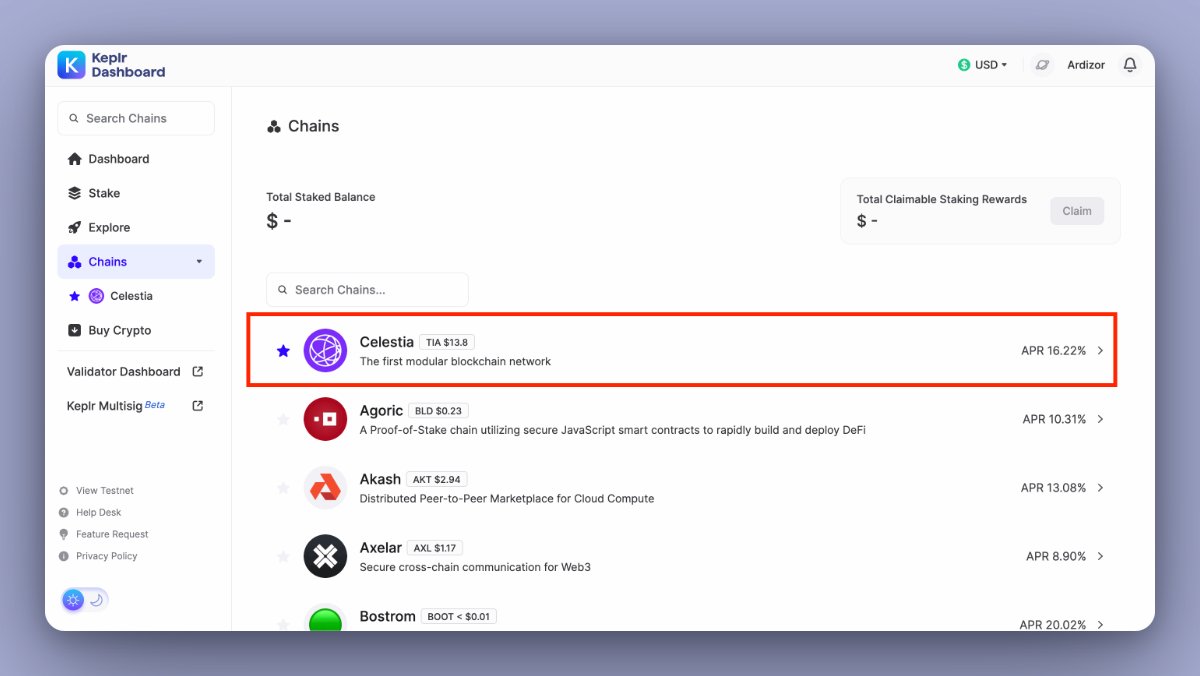Open Feature Request link

click(x=112, y=534)
